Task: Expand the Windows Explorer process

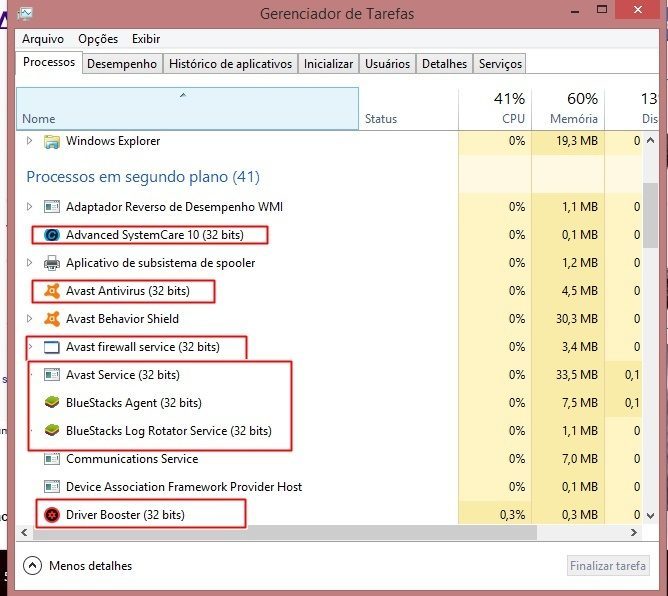Action: tap(29, 141)
